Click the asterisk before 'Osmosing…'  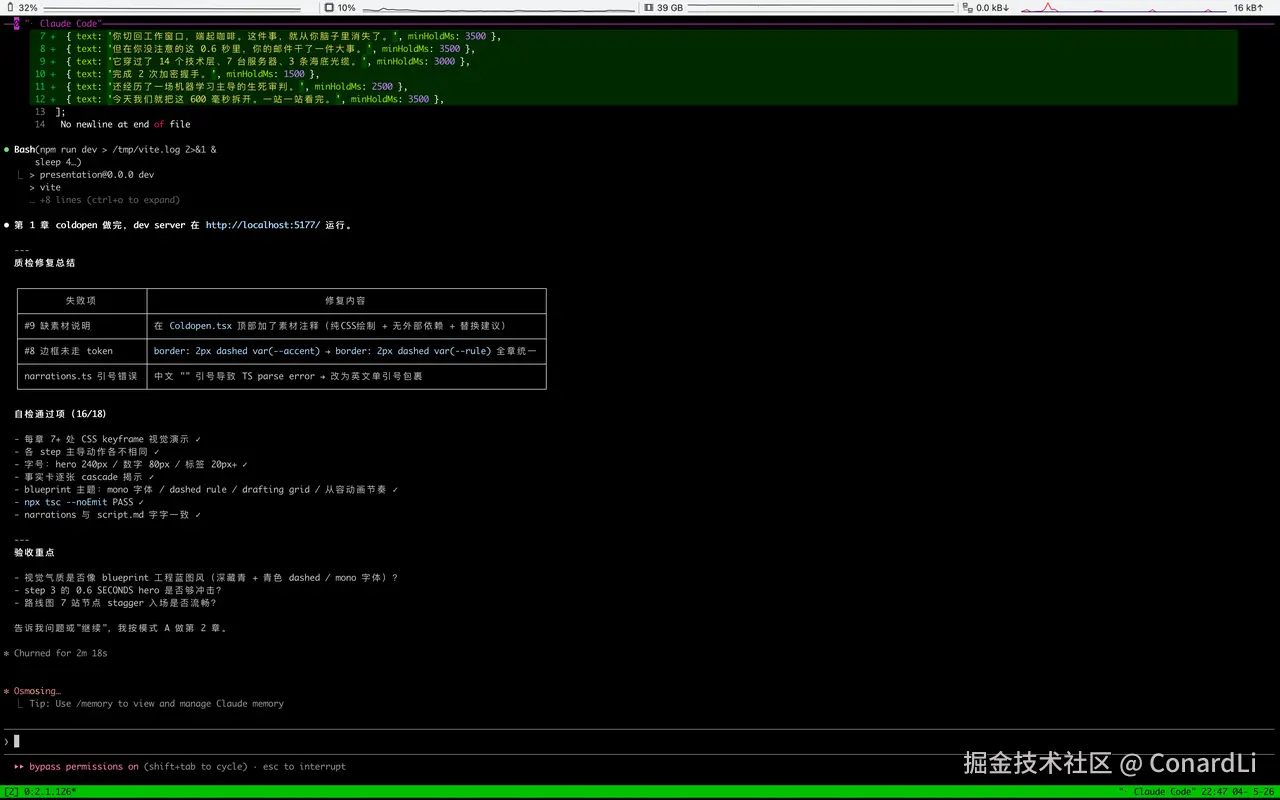point(6,691)
